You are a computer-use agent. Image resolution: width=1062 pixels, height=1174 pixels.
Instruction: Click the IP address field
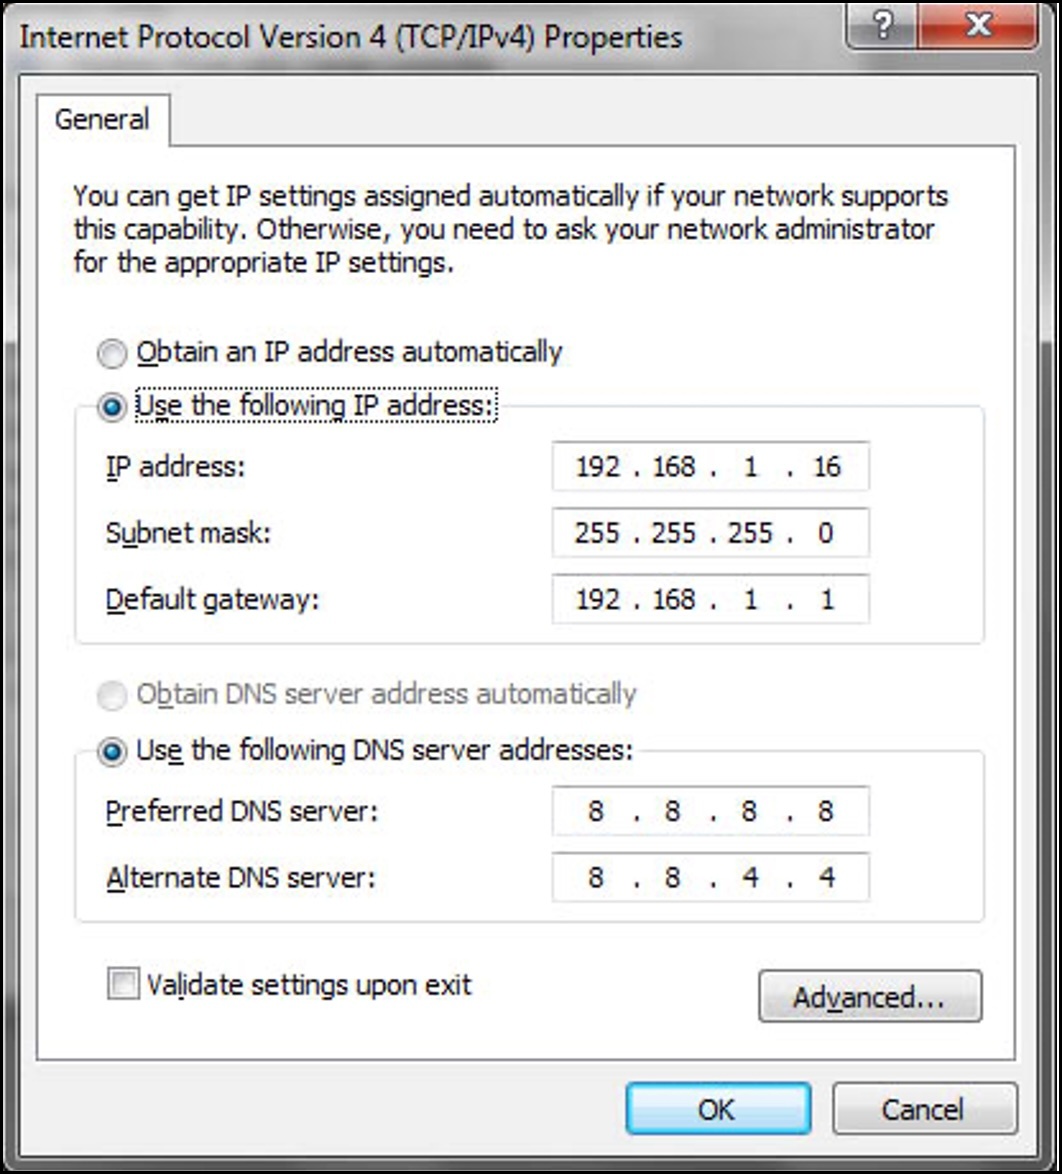(711, 466)
